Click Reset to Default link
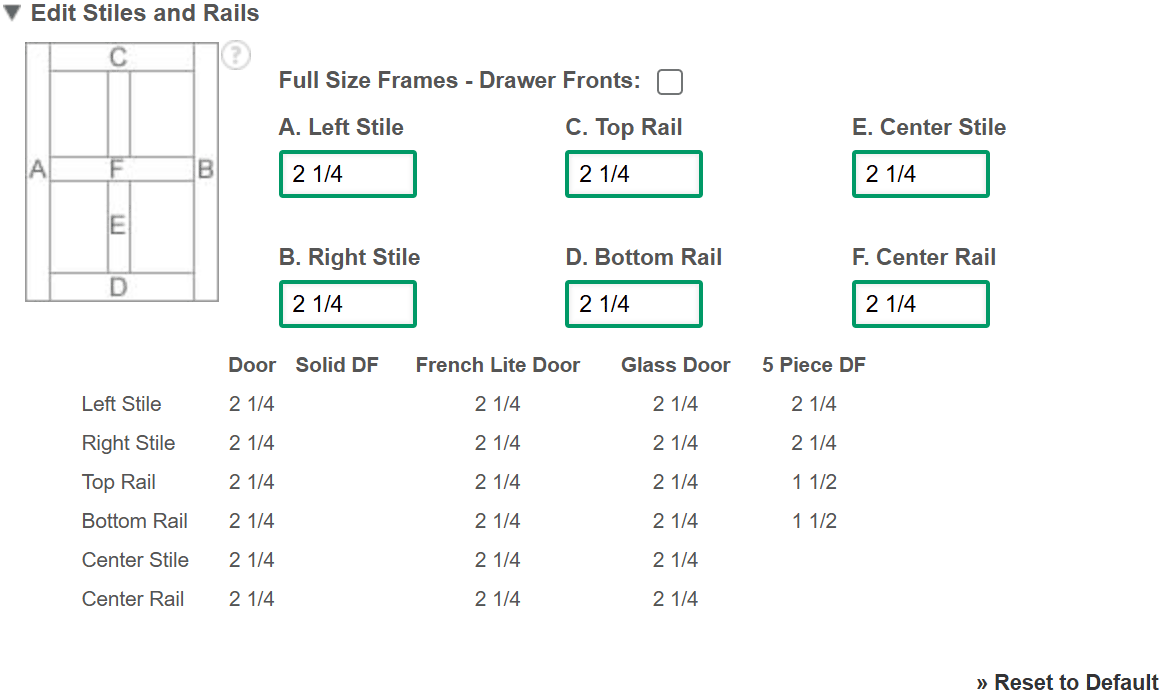Image resolution: width=1164 pixels, height=695 pixels. [1067, 682]
